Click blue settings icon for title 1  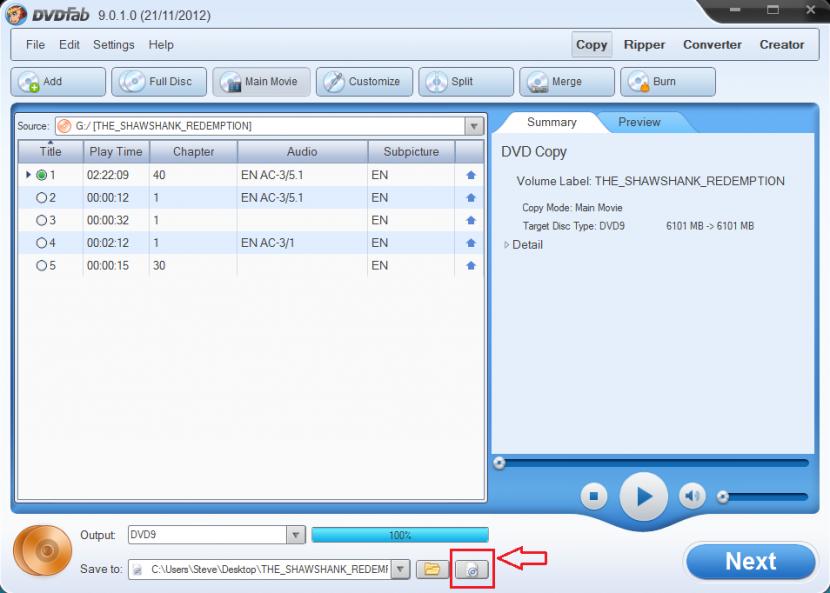tap(471, 175)
